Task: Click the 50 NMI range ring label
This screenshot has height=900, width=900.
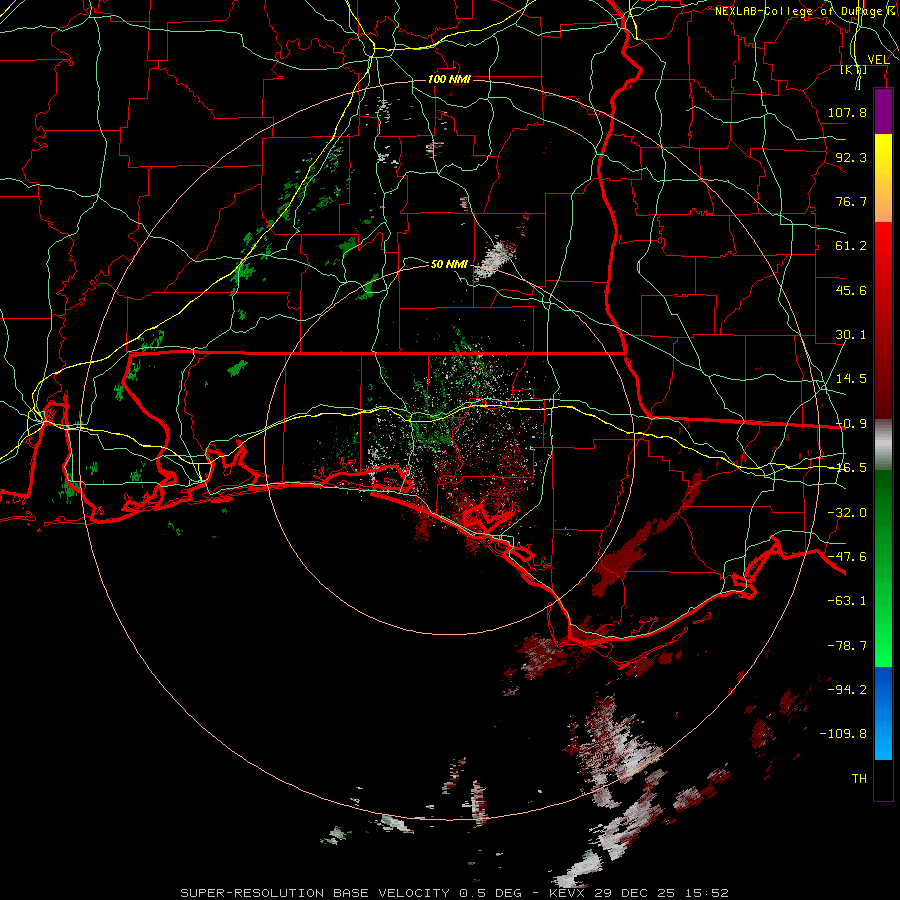Action: tap(449, 264)
